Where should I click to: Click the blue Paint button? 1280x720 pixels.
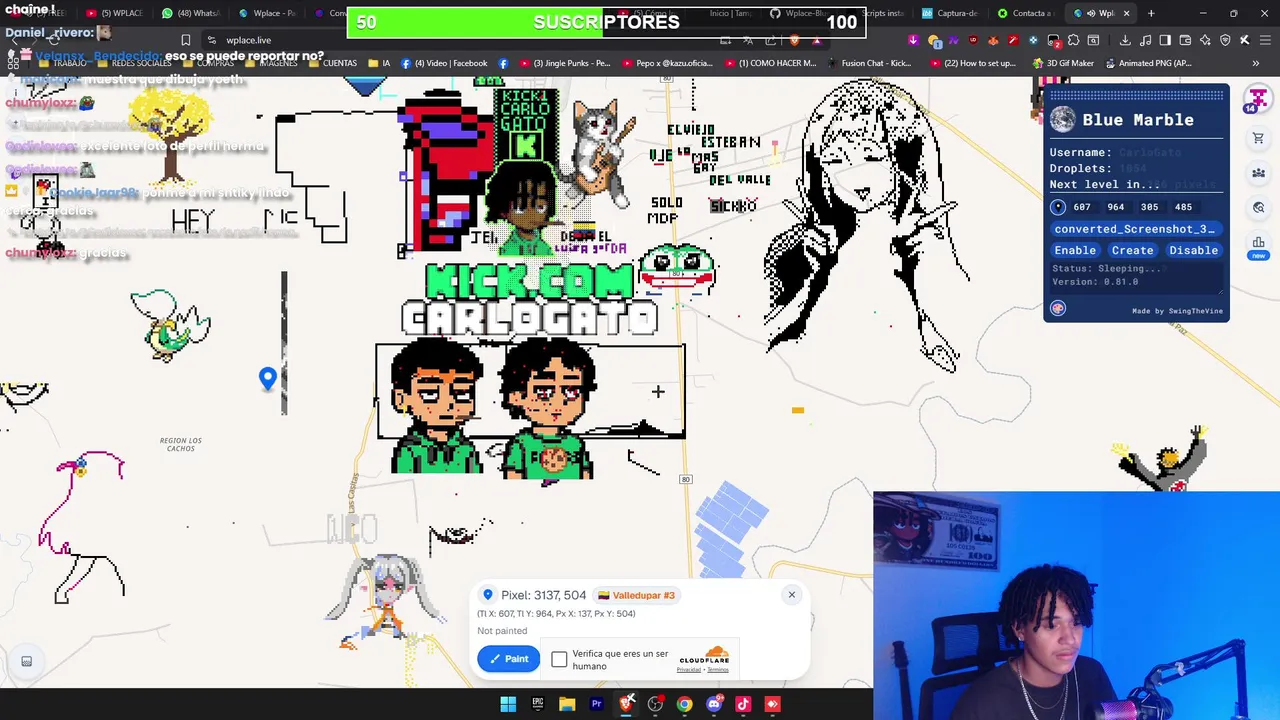(x=508, y=658)
